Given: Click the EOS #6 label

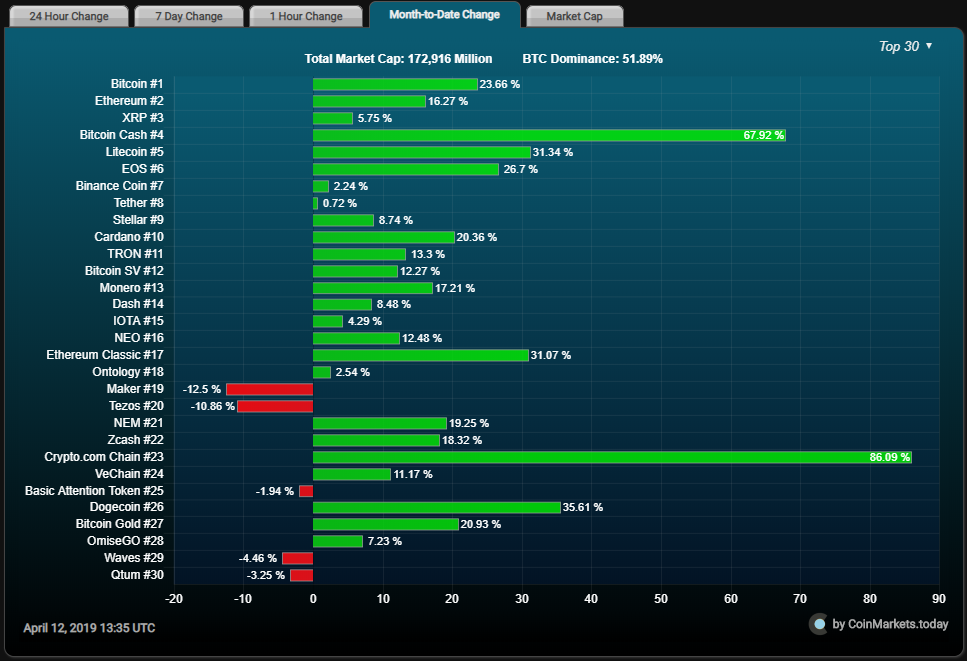Looking at the screenshot, I should [x=142, y=168].
